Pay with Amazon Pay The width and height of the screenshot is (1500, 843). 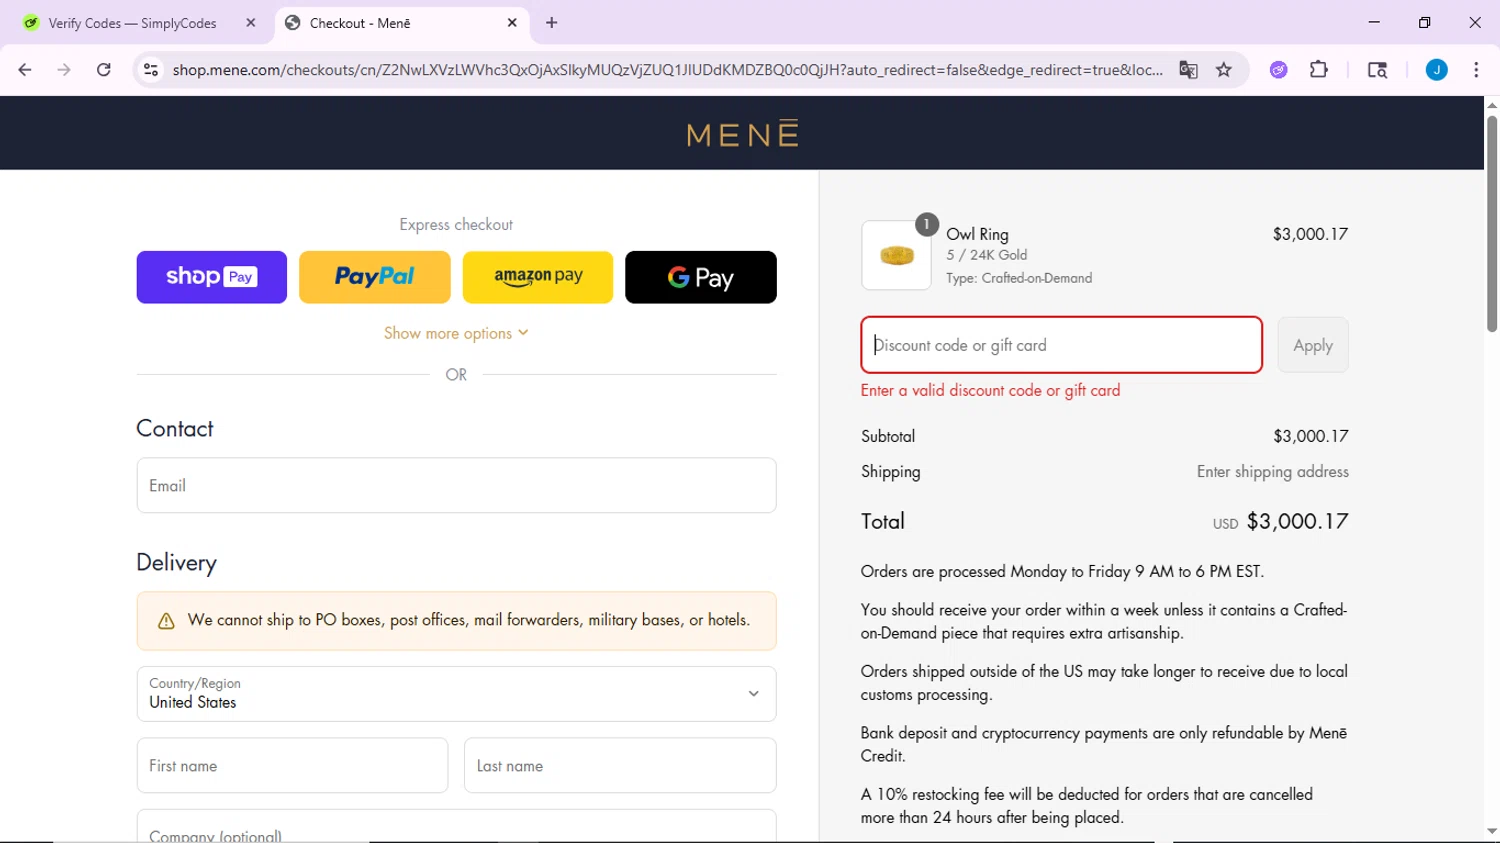[x=538, y=277]
